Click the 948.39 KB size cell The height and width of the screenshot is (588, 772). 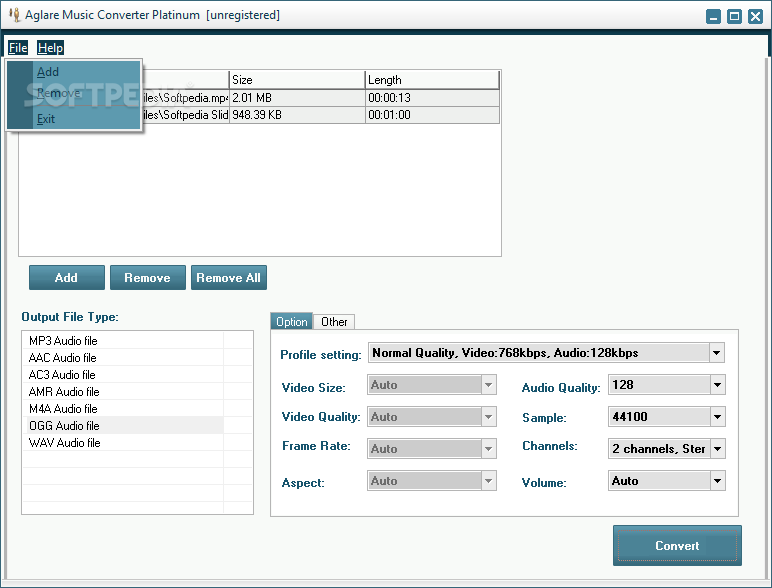[x=297, y=115]
